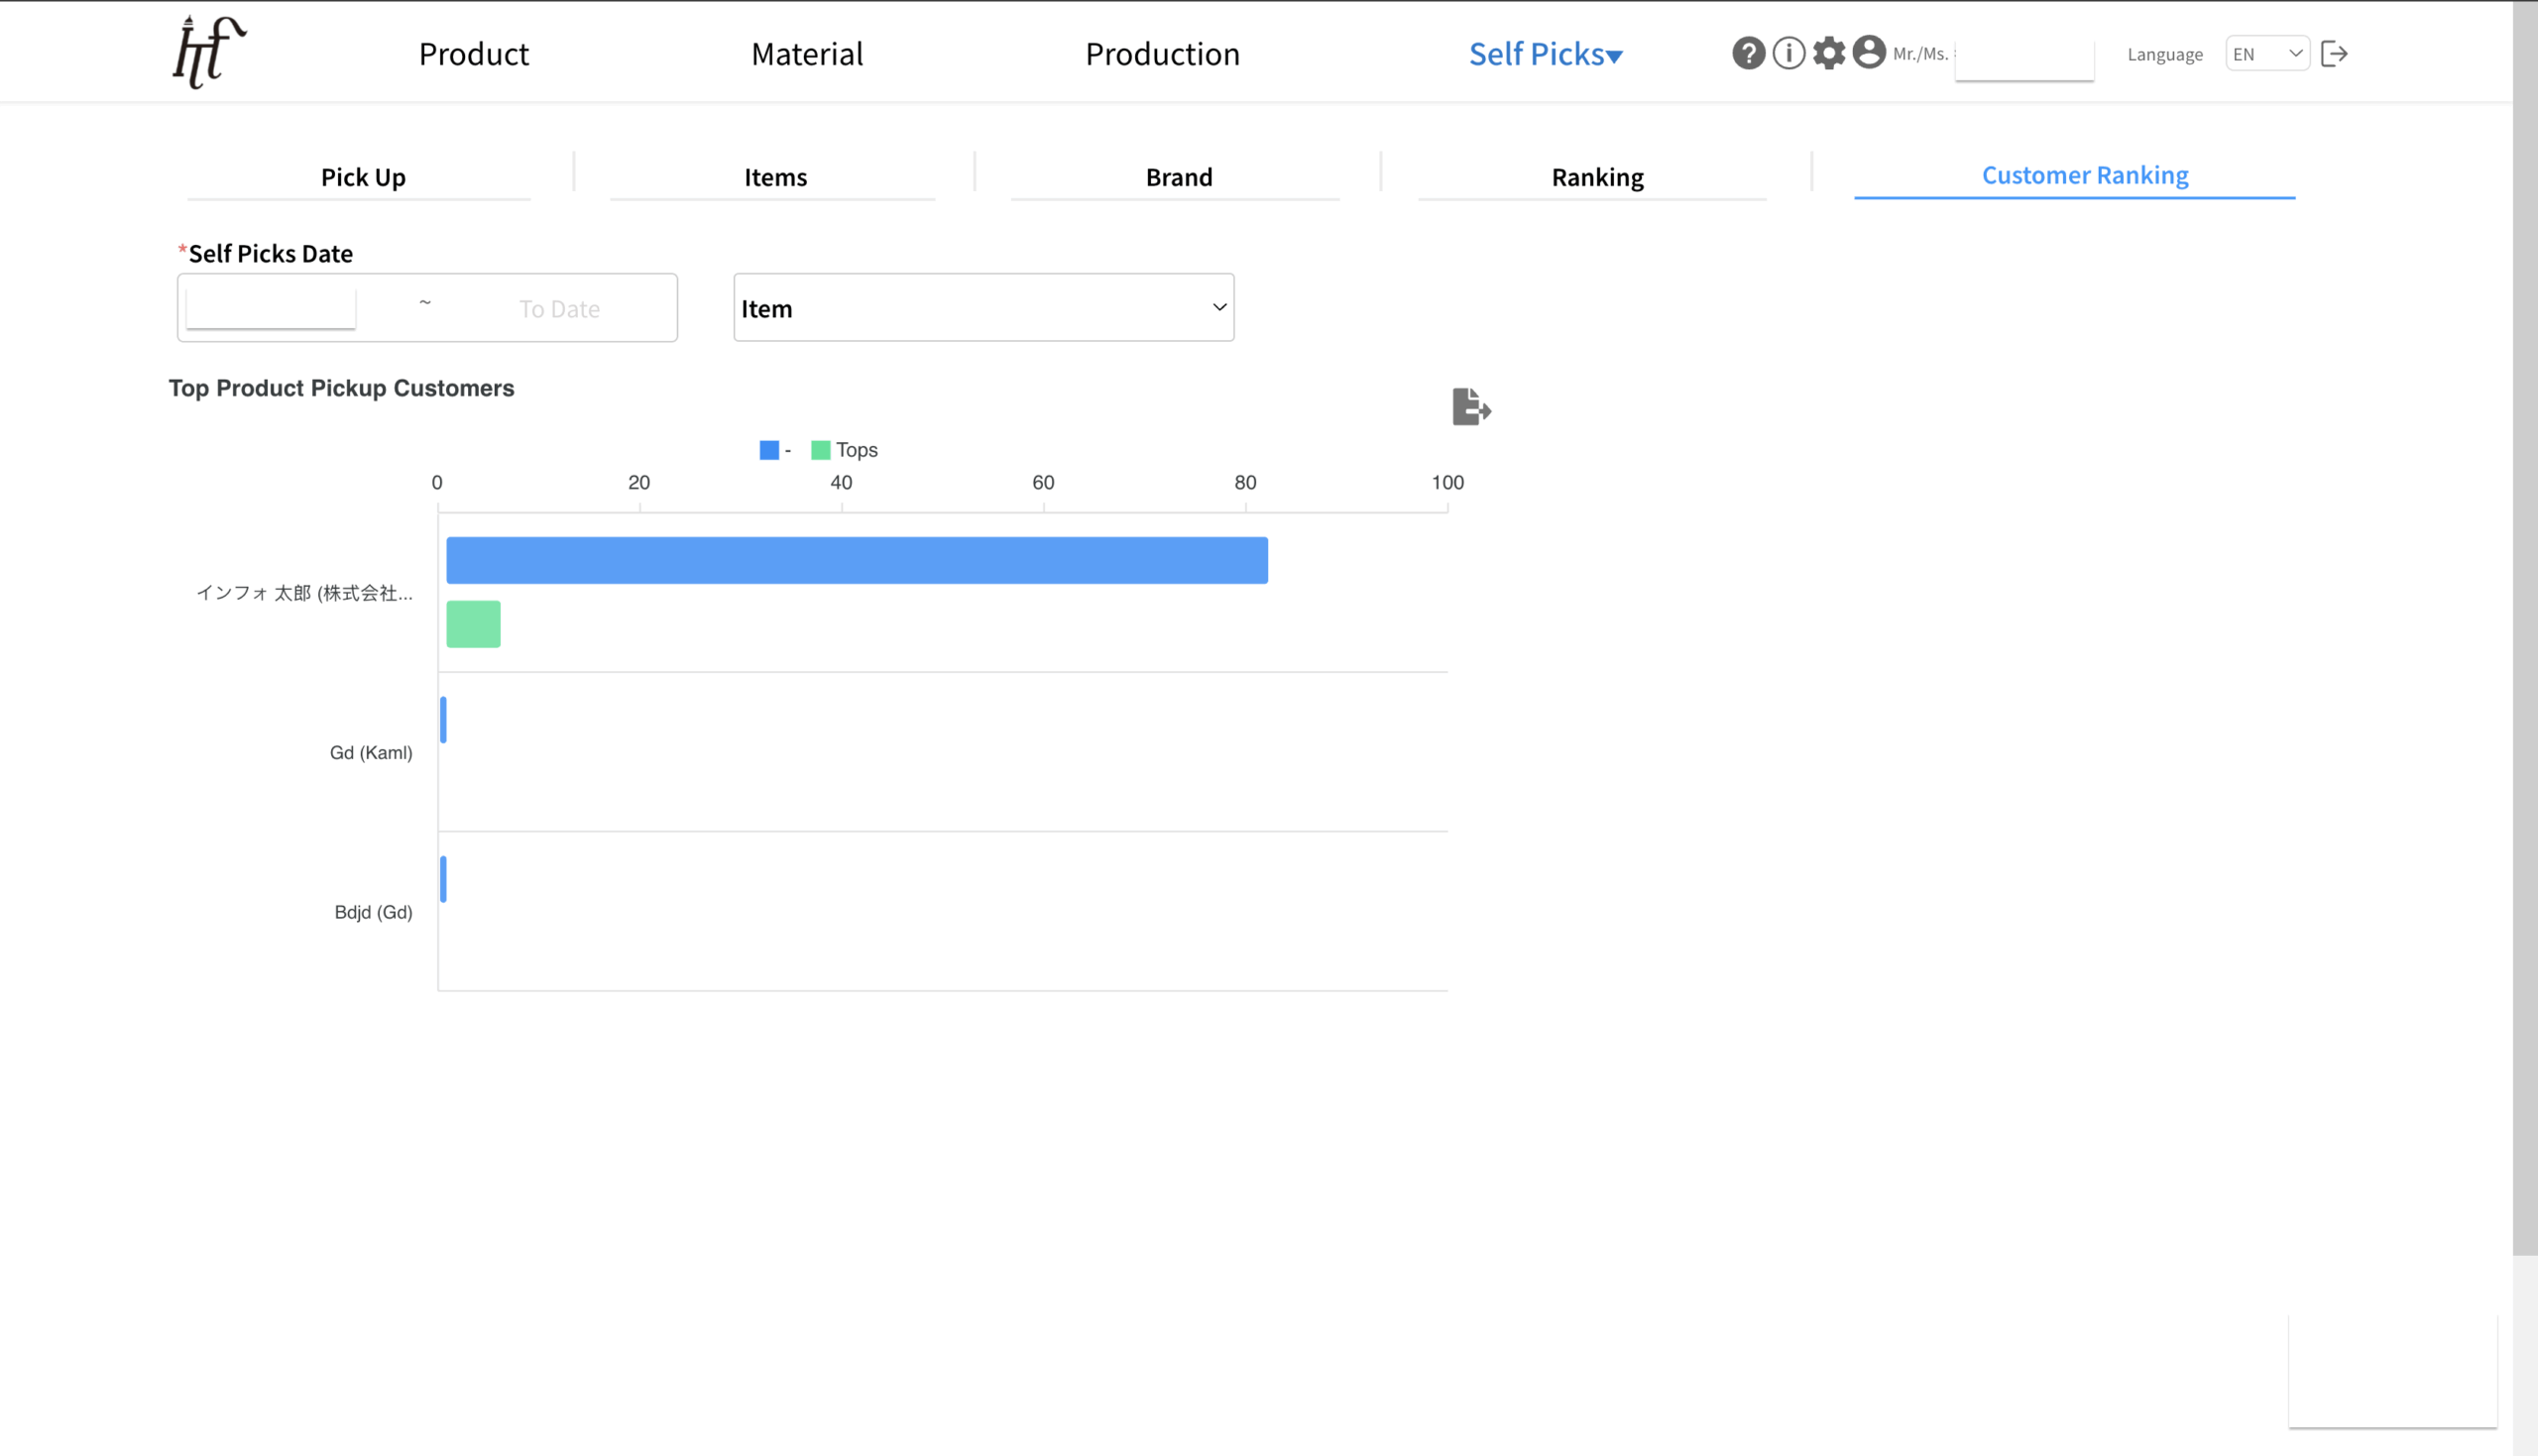Click the To Date field
This screenshot has height=1456, width=2538.
(559, 309)
